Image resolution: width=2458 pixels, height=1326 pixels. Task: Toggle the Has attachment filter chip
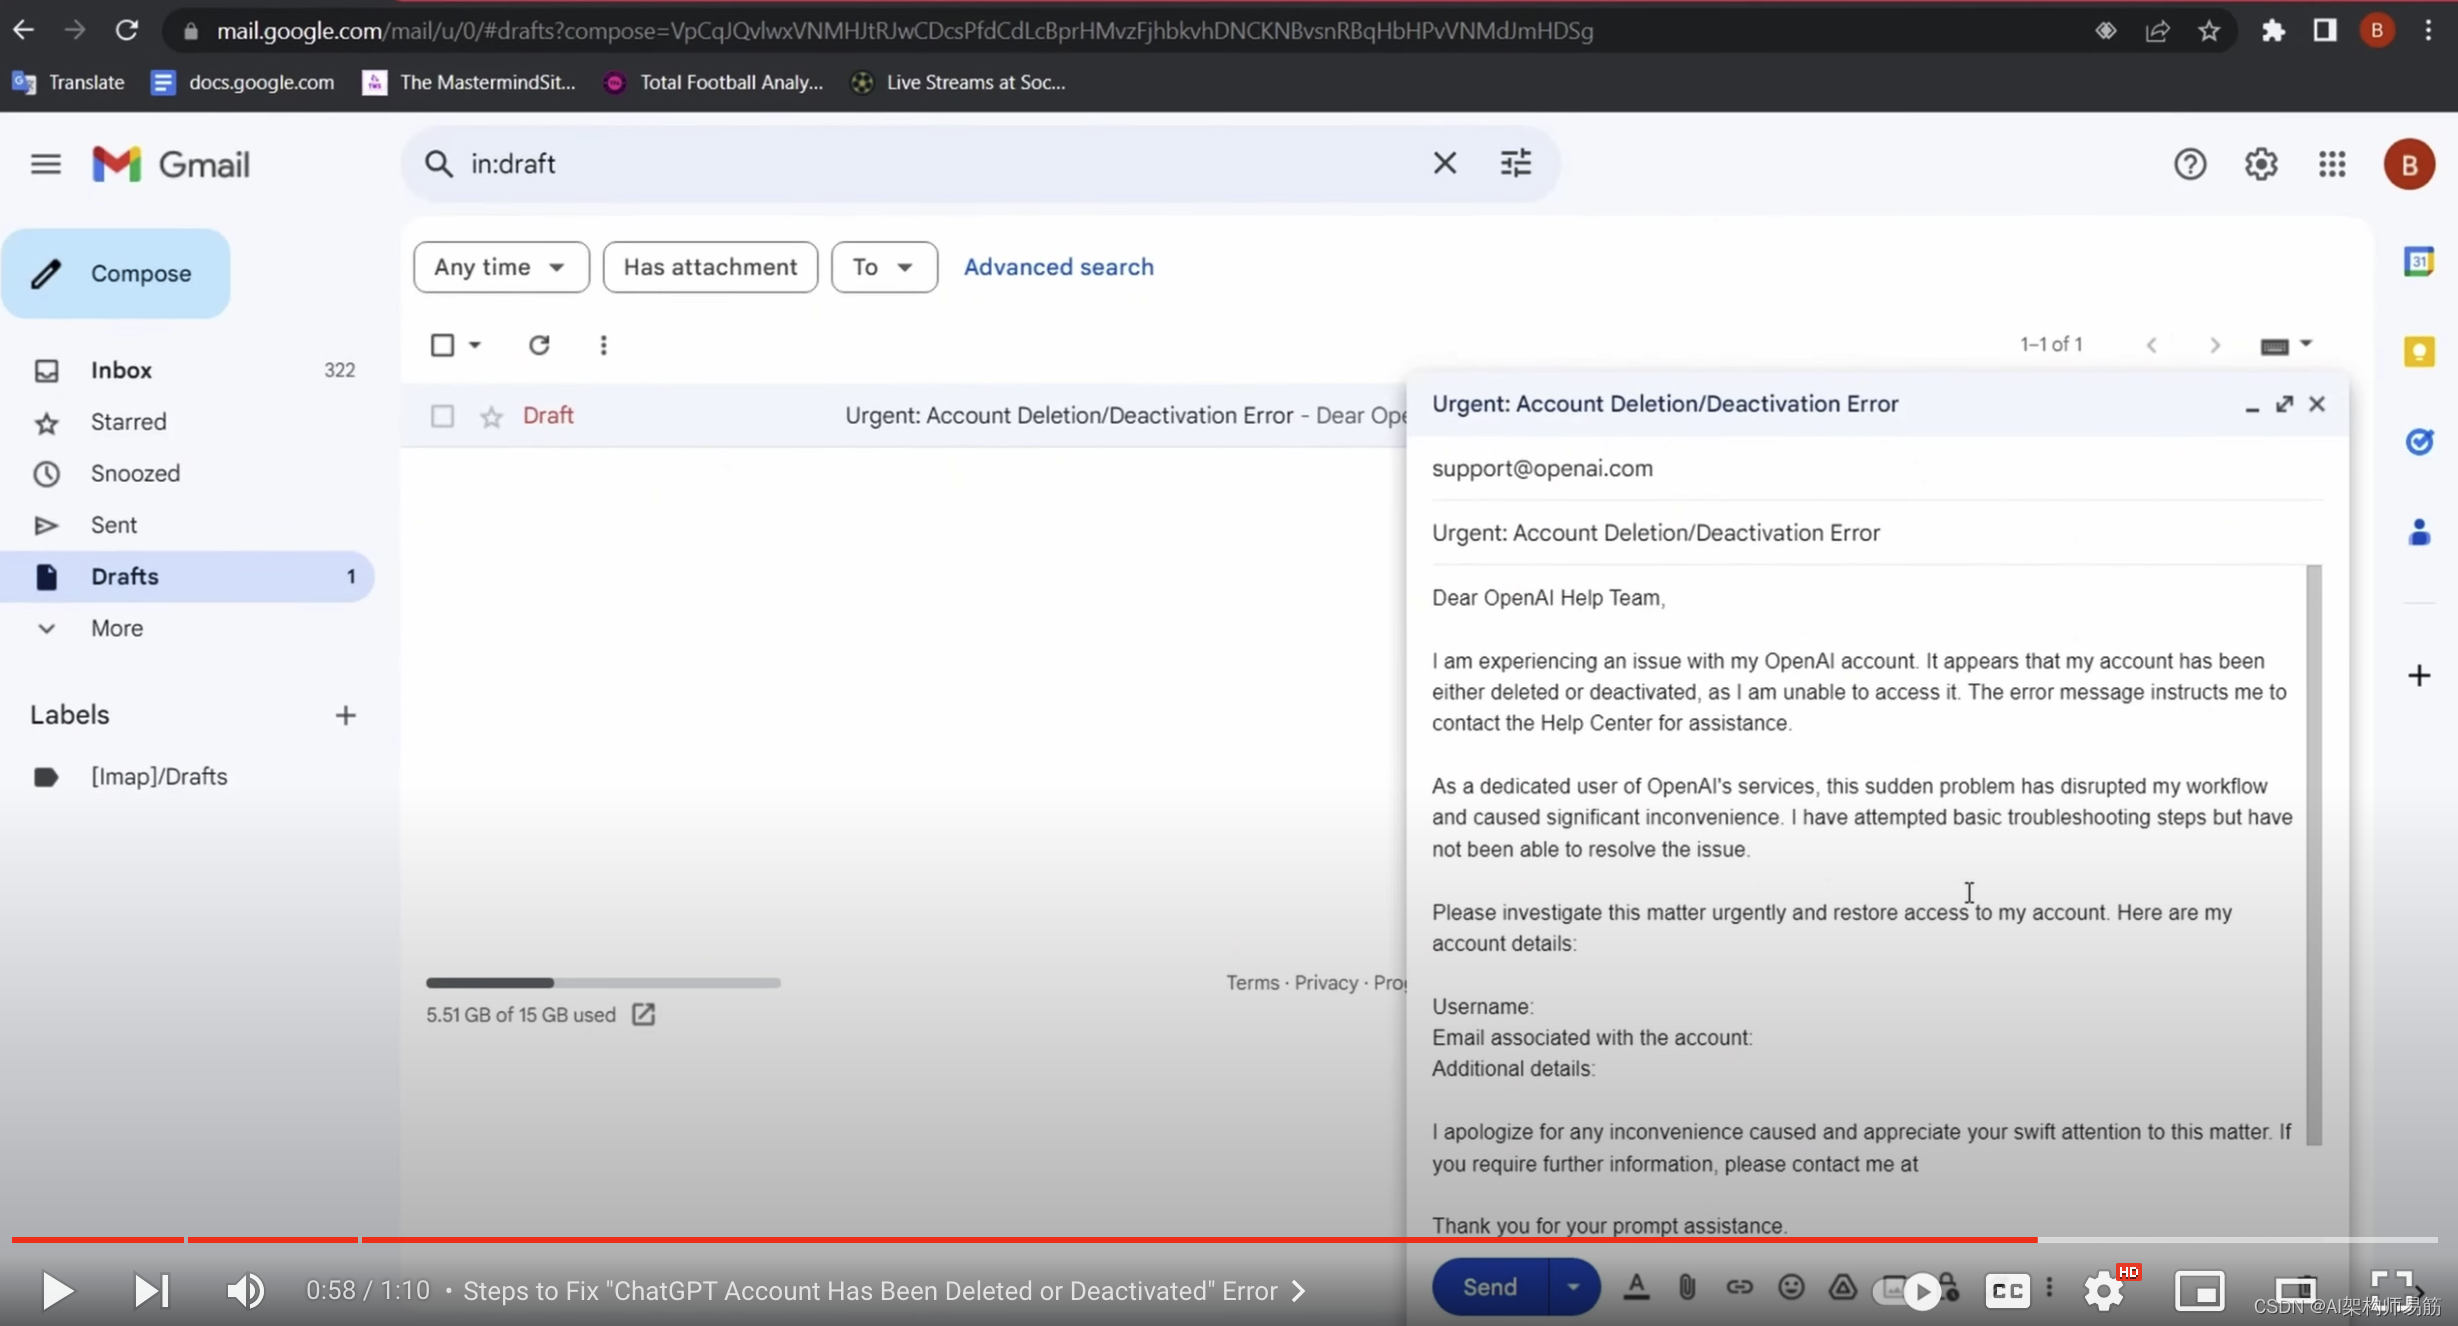pyautogui.click(x=710, y=267)
